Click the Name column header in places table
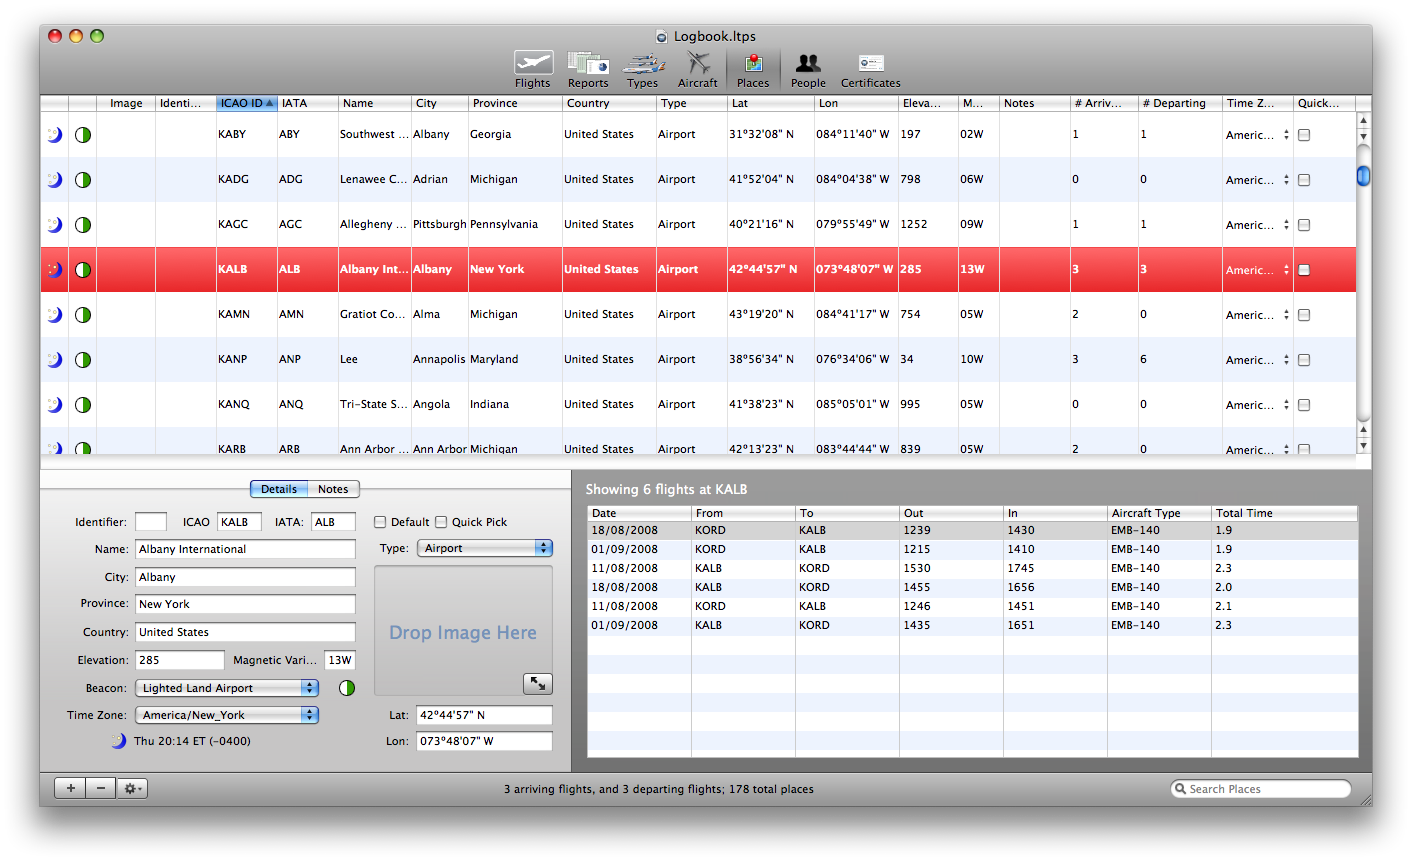1412x861 pixels. (374, 103)
